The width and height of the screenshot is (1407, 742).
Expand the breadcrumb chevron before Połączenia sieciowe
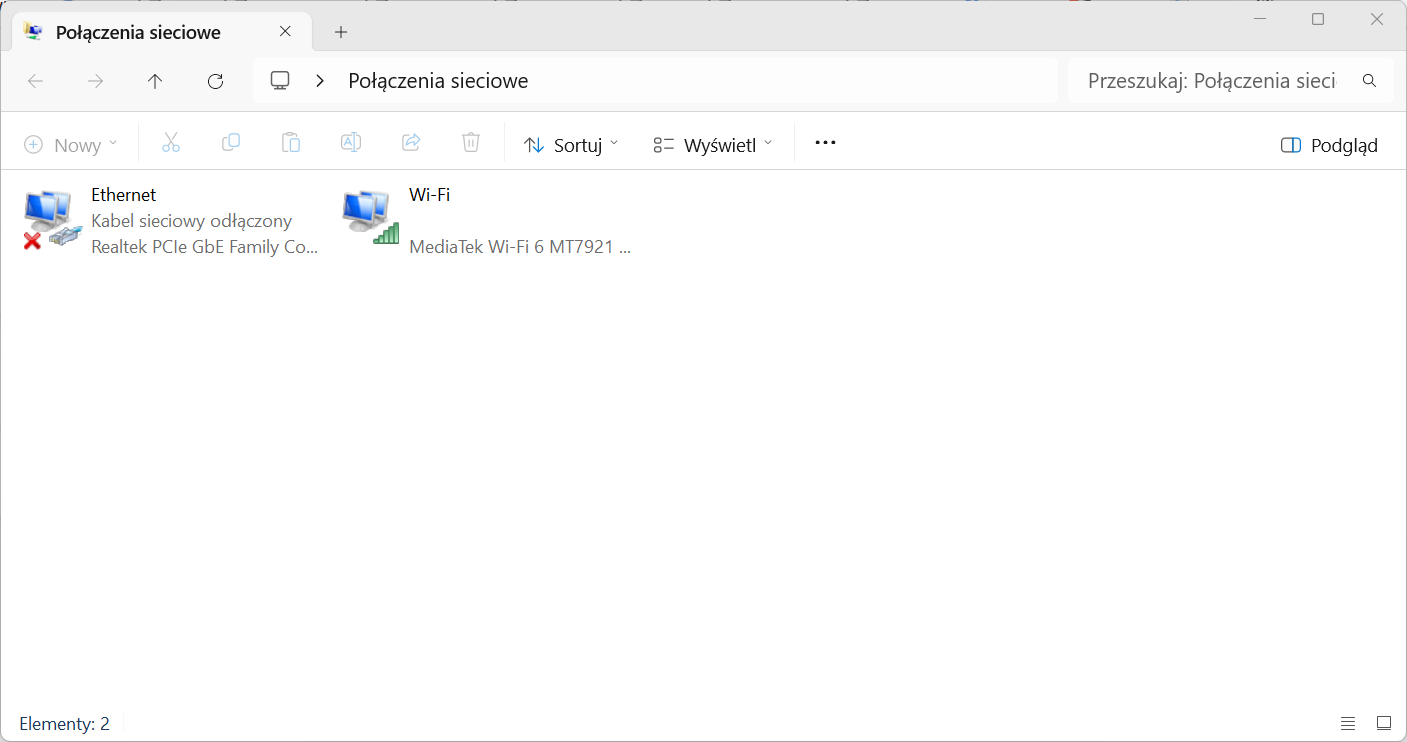click(320, 81)
